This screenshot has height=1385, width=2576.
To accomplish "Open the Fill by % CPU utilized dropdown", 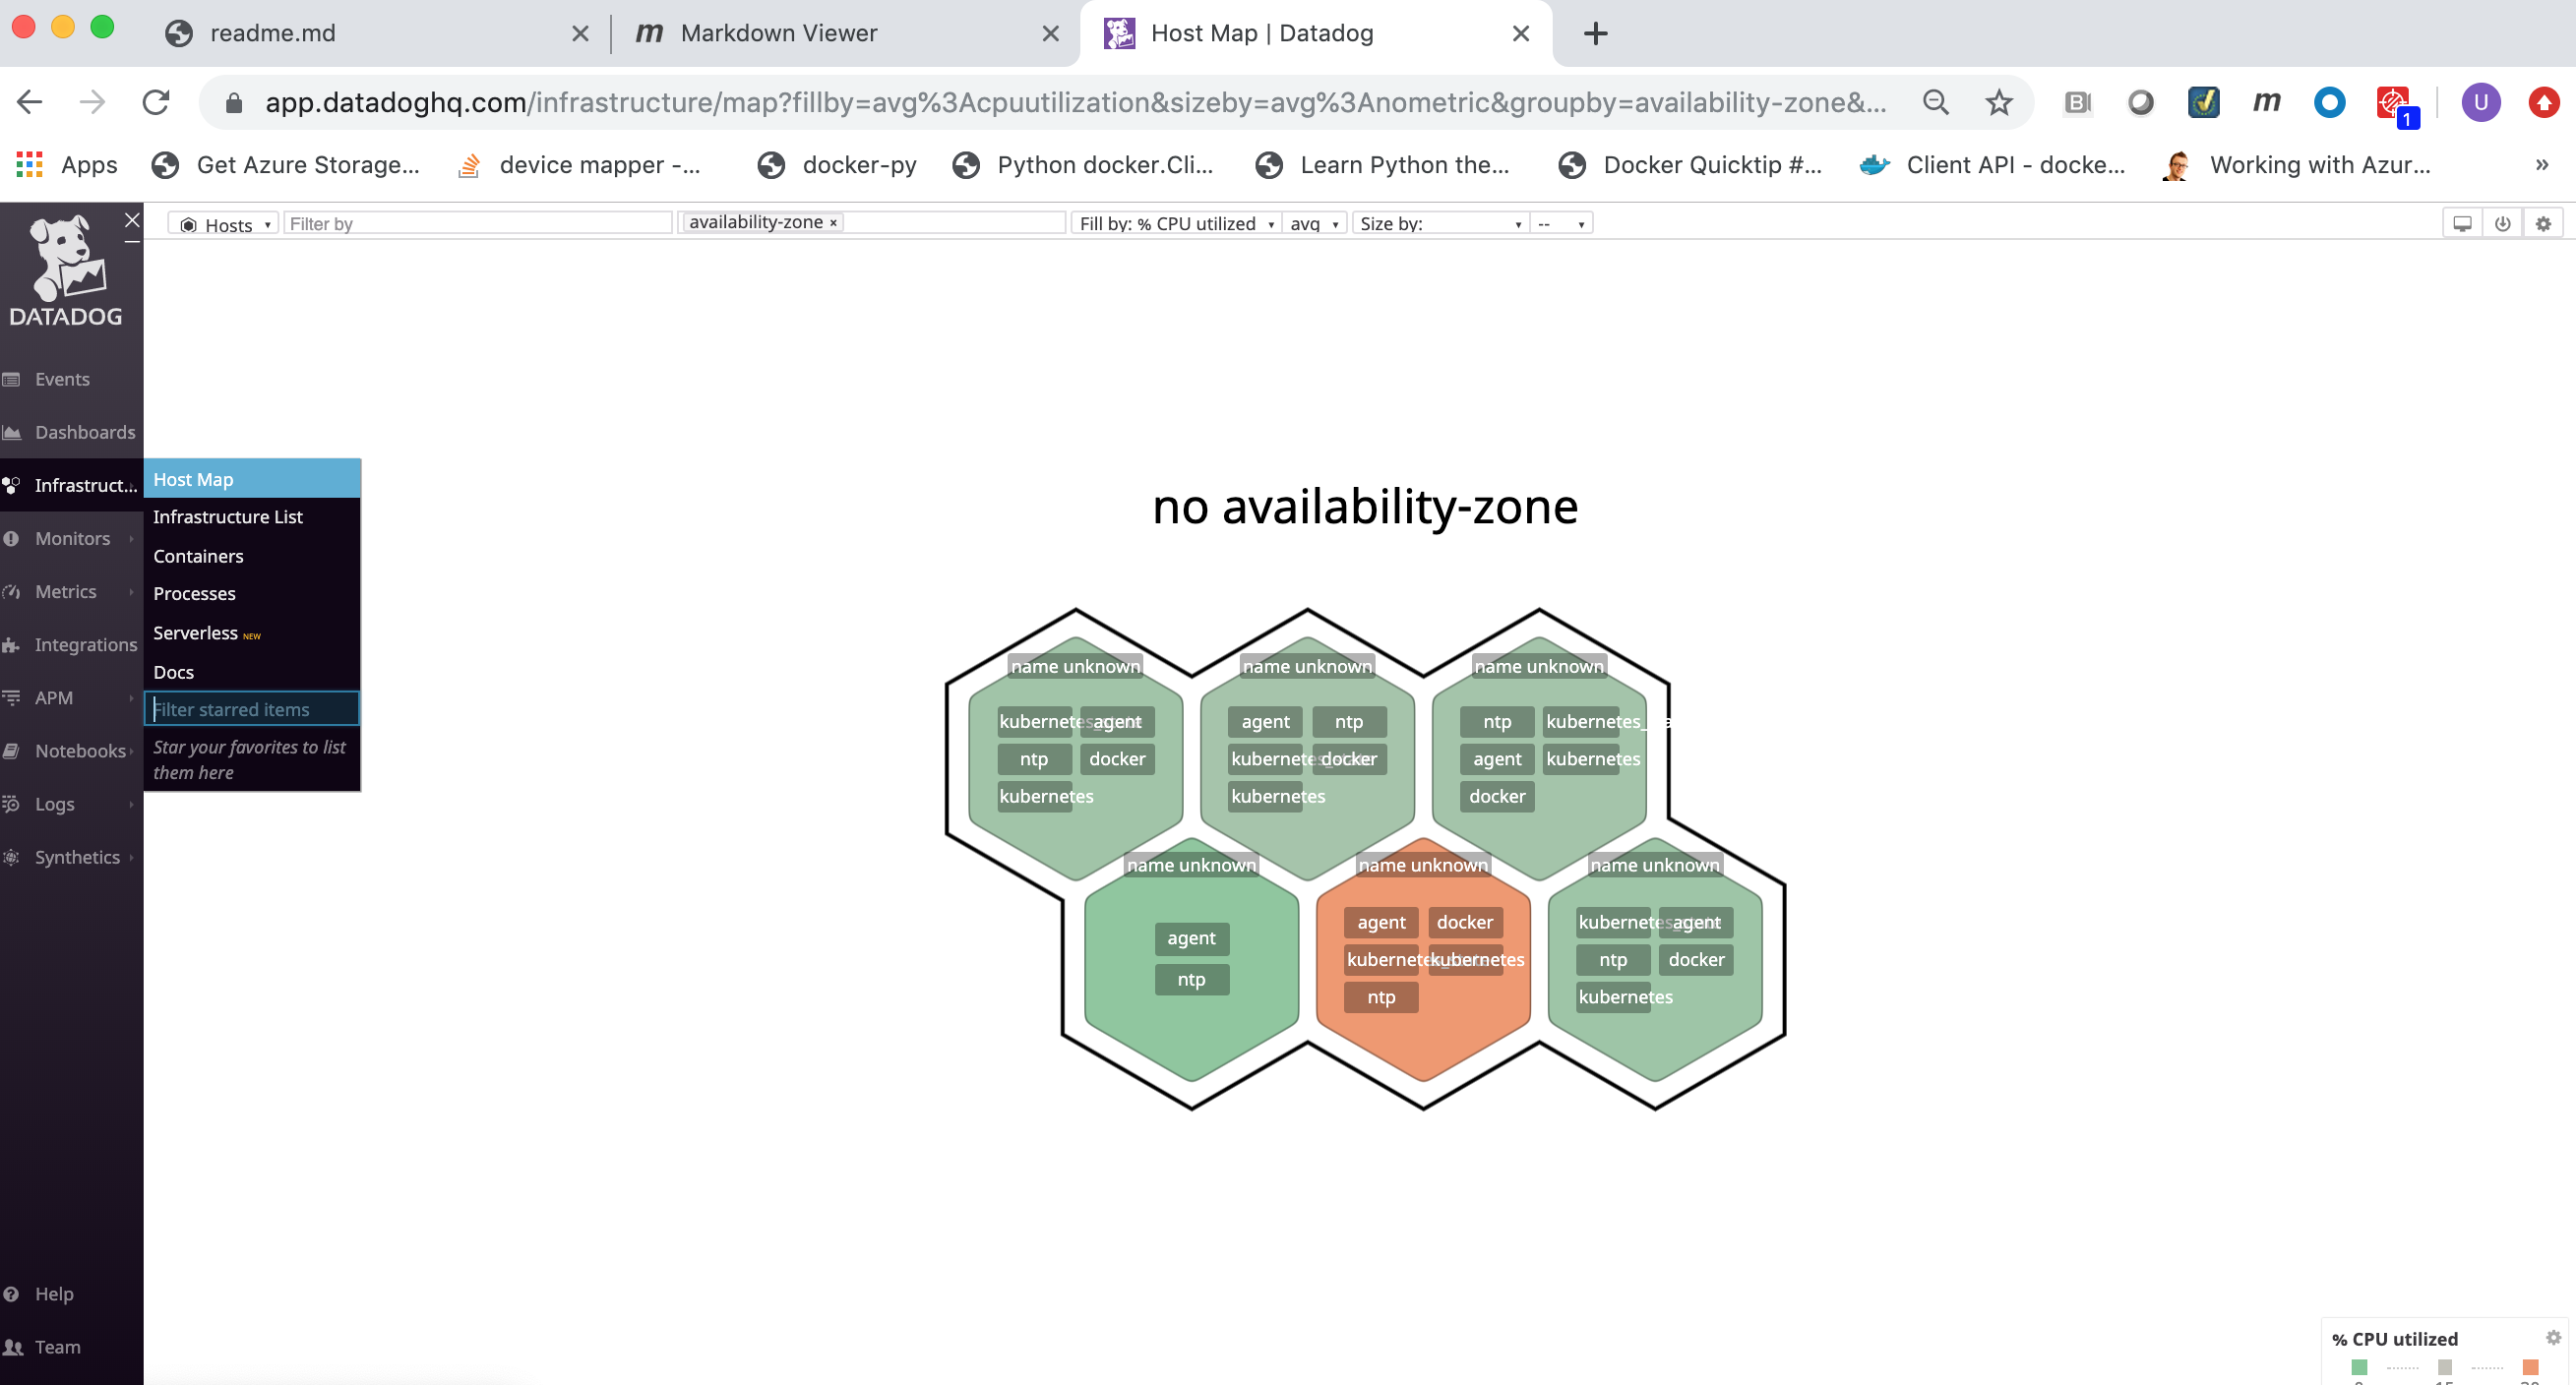I will pos(1175,223).
